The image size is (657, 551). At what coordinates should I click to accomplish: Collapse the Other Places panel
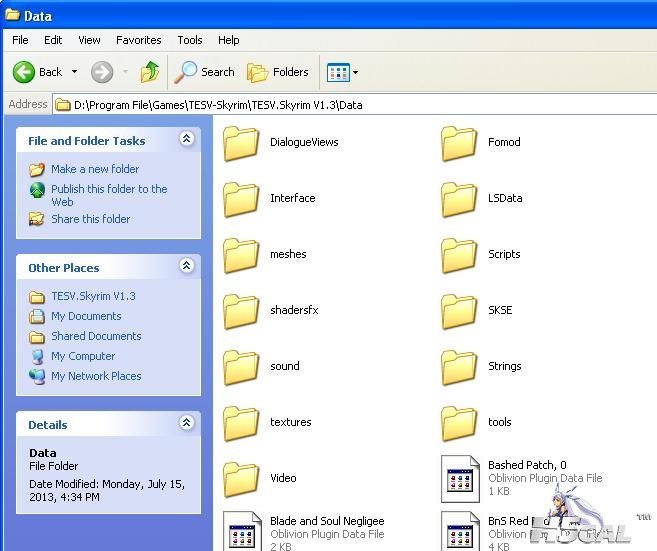(186, 265)
